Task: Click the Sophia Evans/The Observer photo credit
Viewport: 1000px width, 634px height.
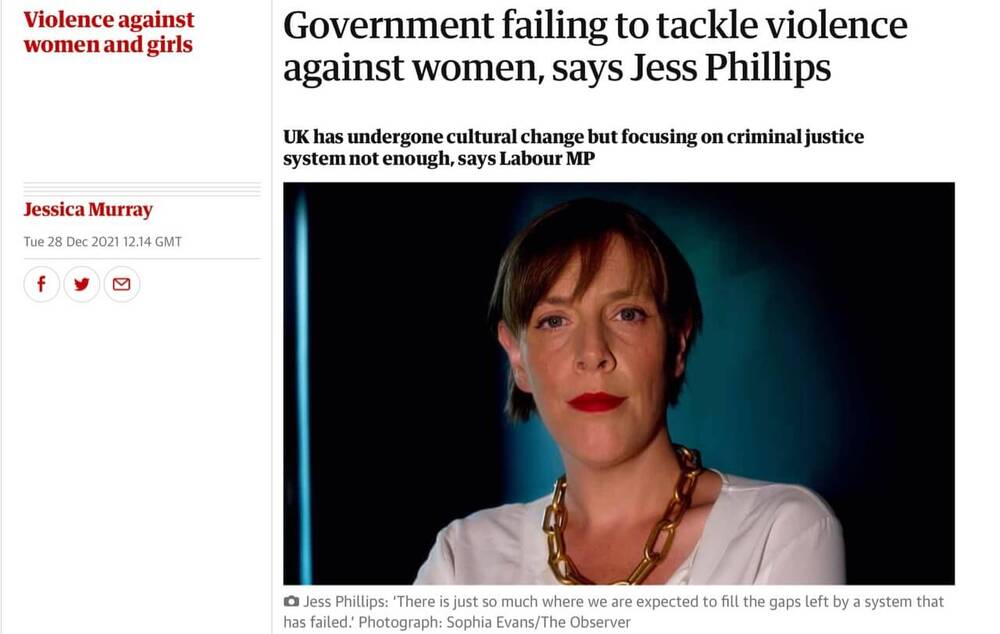Action: 538,622
